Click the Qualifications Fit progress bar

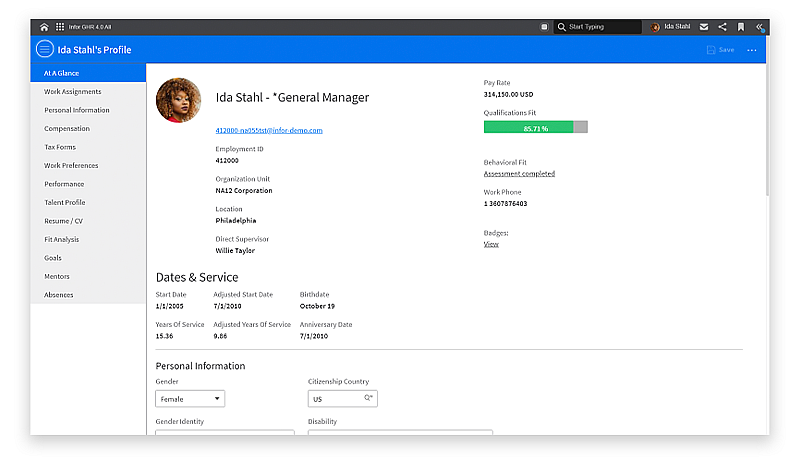click(536, 127)
